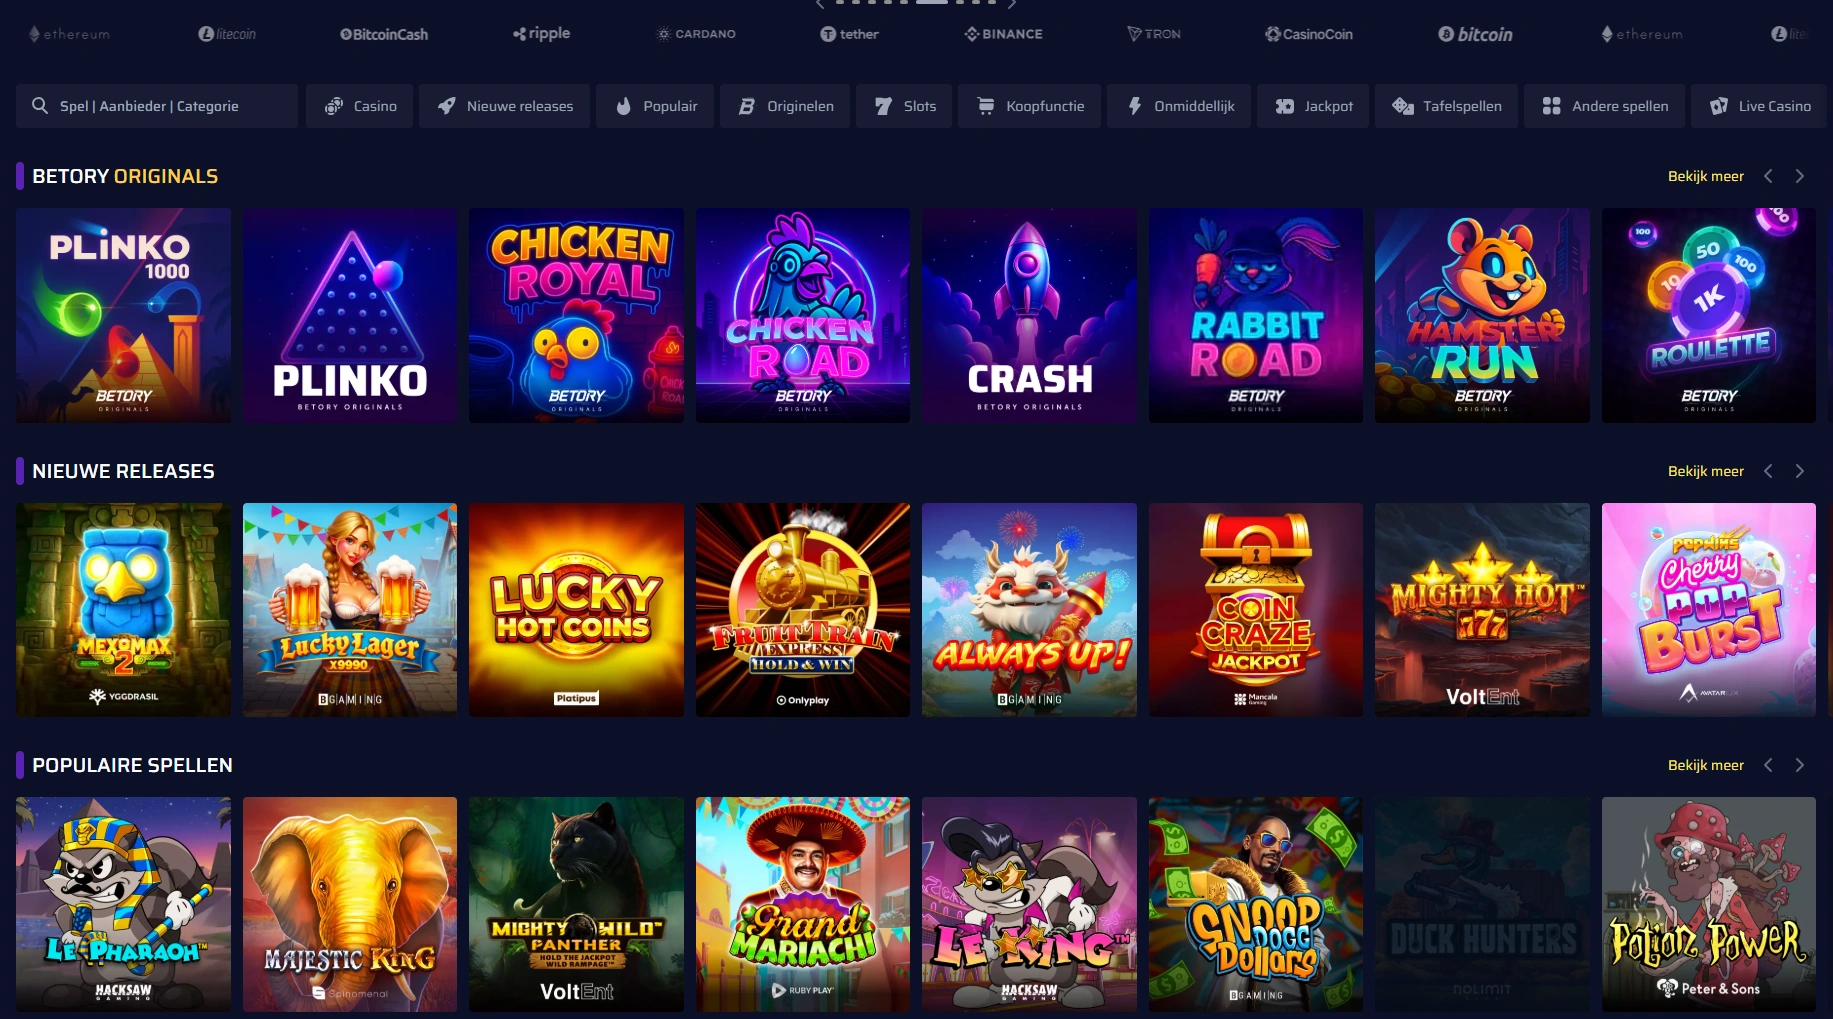This screenshot has width=1833, height=1019.
Task: Advance Populaire Spellen carousel to next
Action: point(1800,765)
